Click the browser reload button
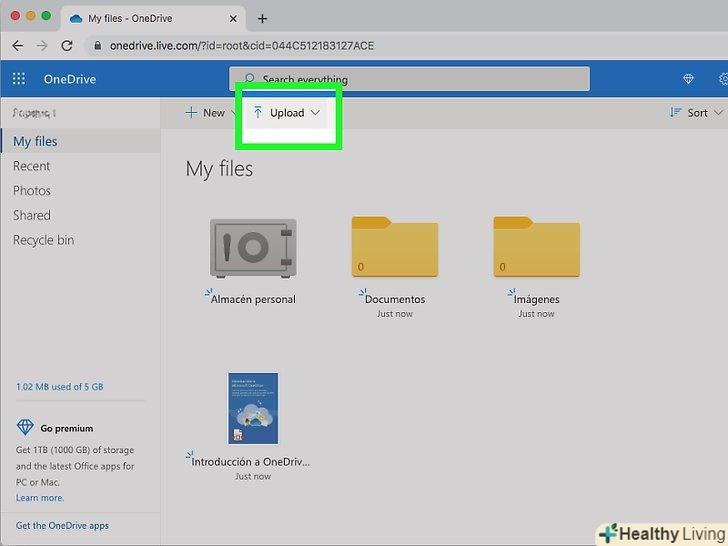Screen dimensions: 728x546 click(x=67, y=46)
